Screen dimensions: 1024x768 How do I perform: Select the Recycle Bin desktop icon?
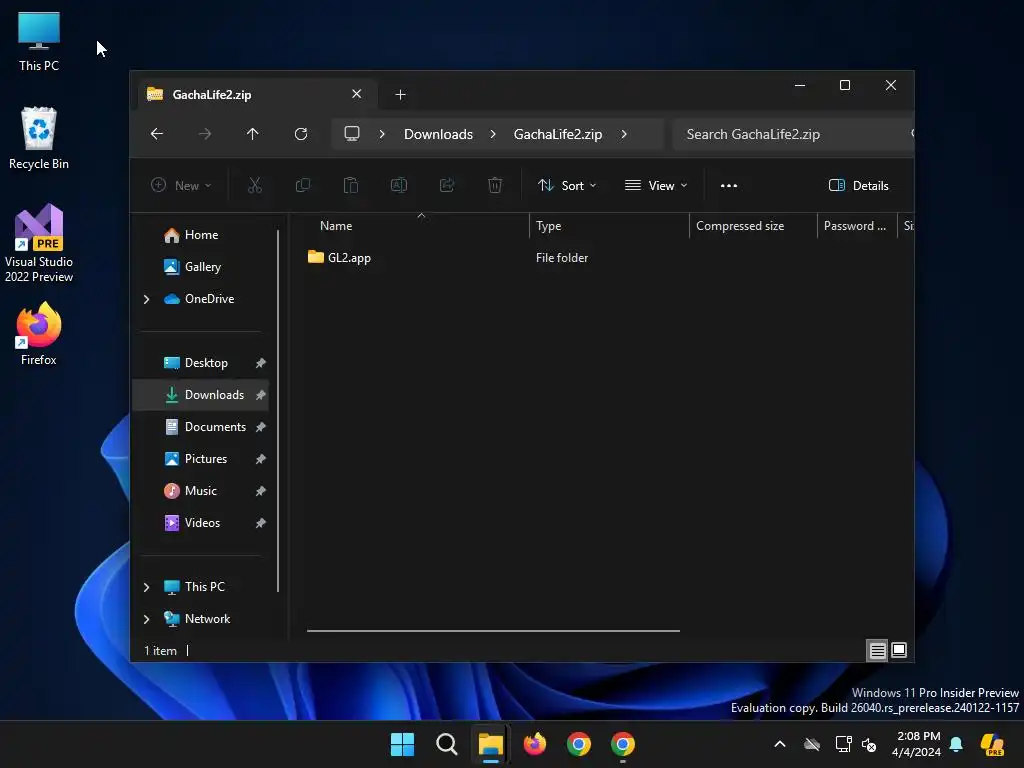tap(39, 138)
